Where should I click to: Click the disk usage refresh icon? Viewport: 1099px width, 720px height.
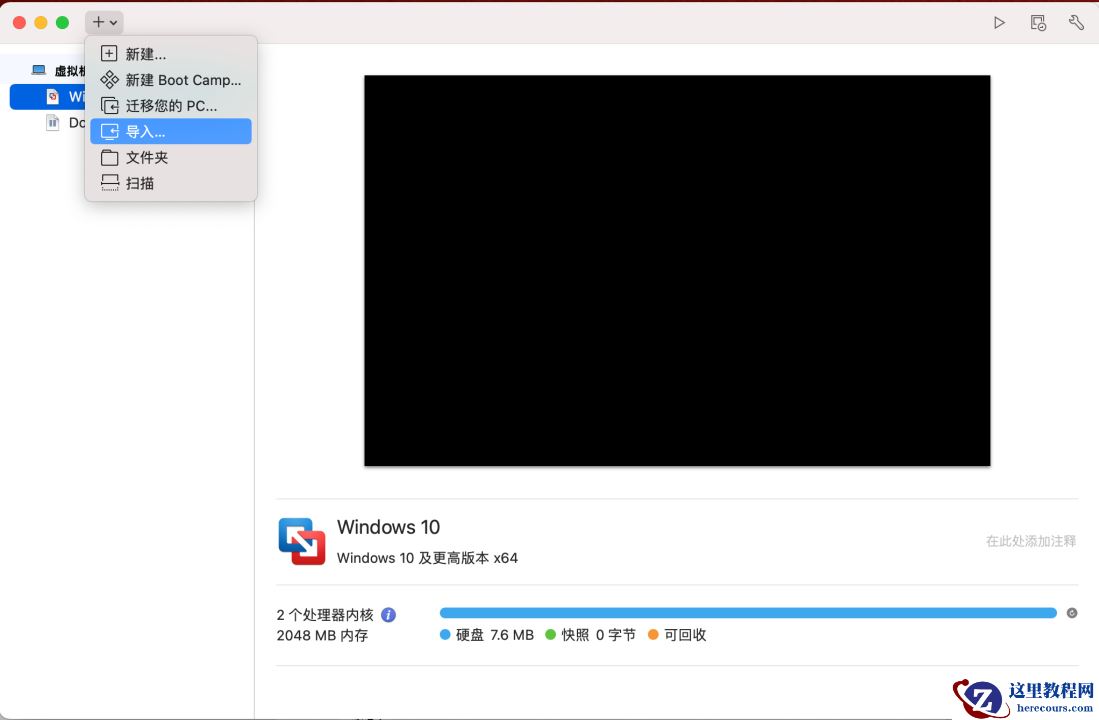tap(1072, 613)
